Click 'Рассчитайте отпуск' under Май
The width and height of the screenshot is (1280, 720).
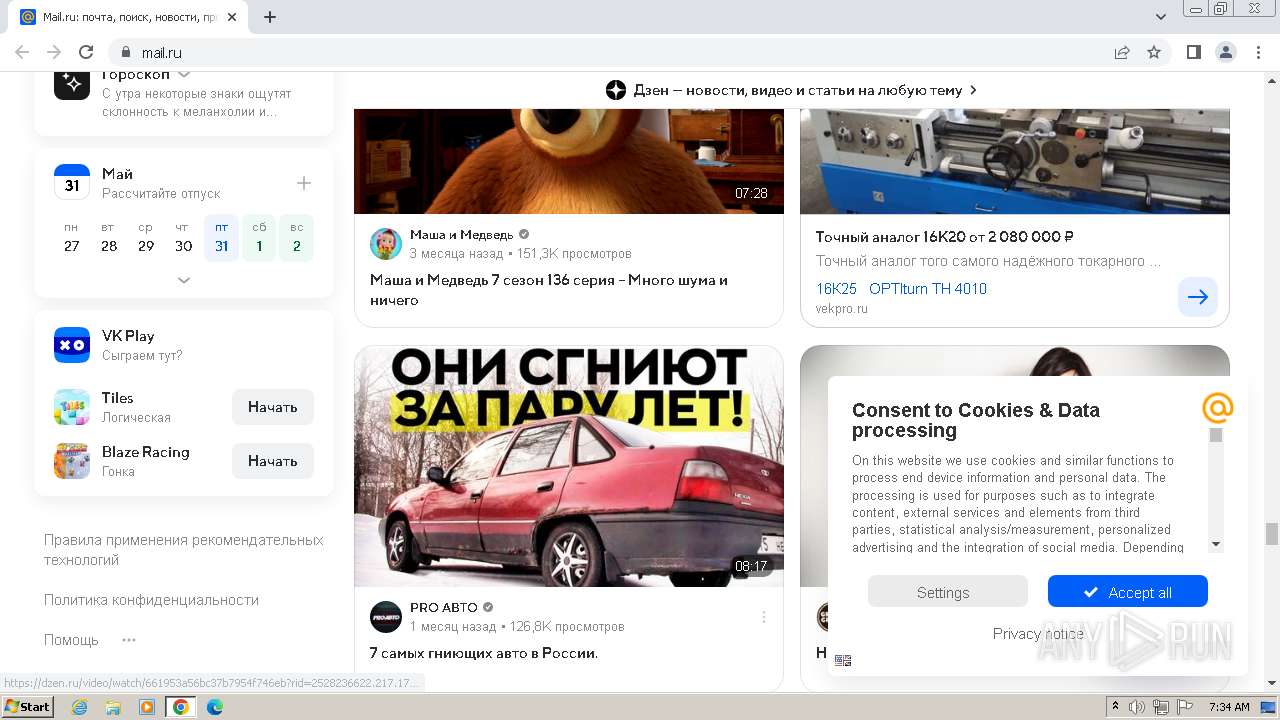click(161, 193)
